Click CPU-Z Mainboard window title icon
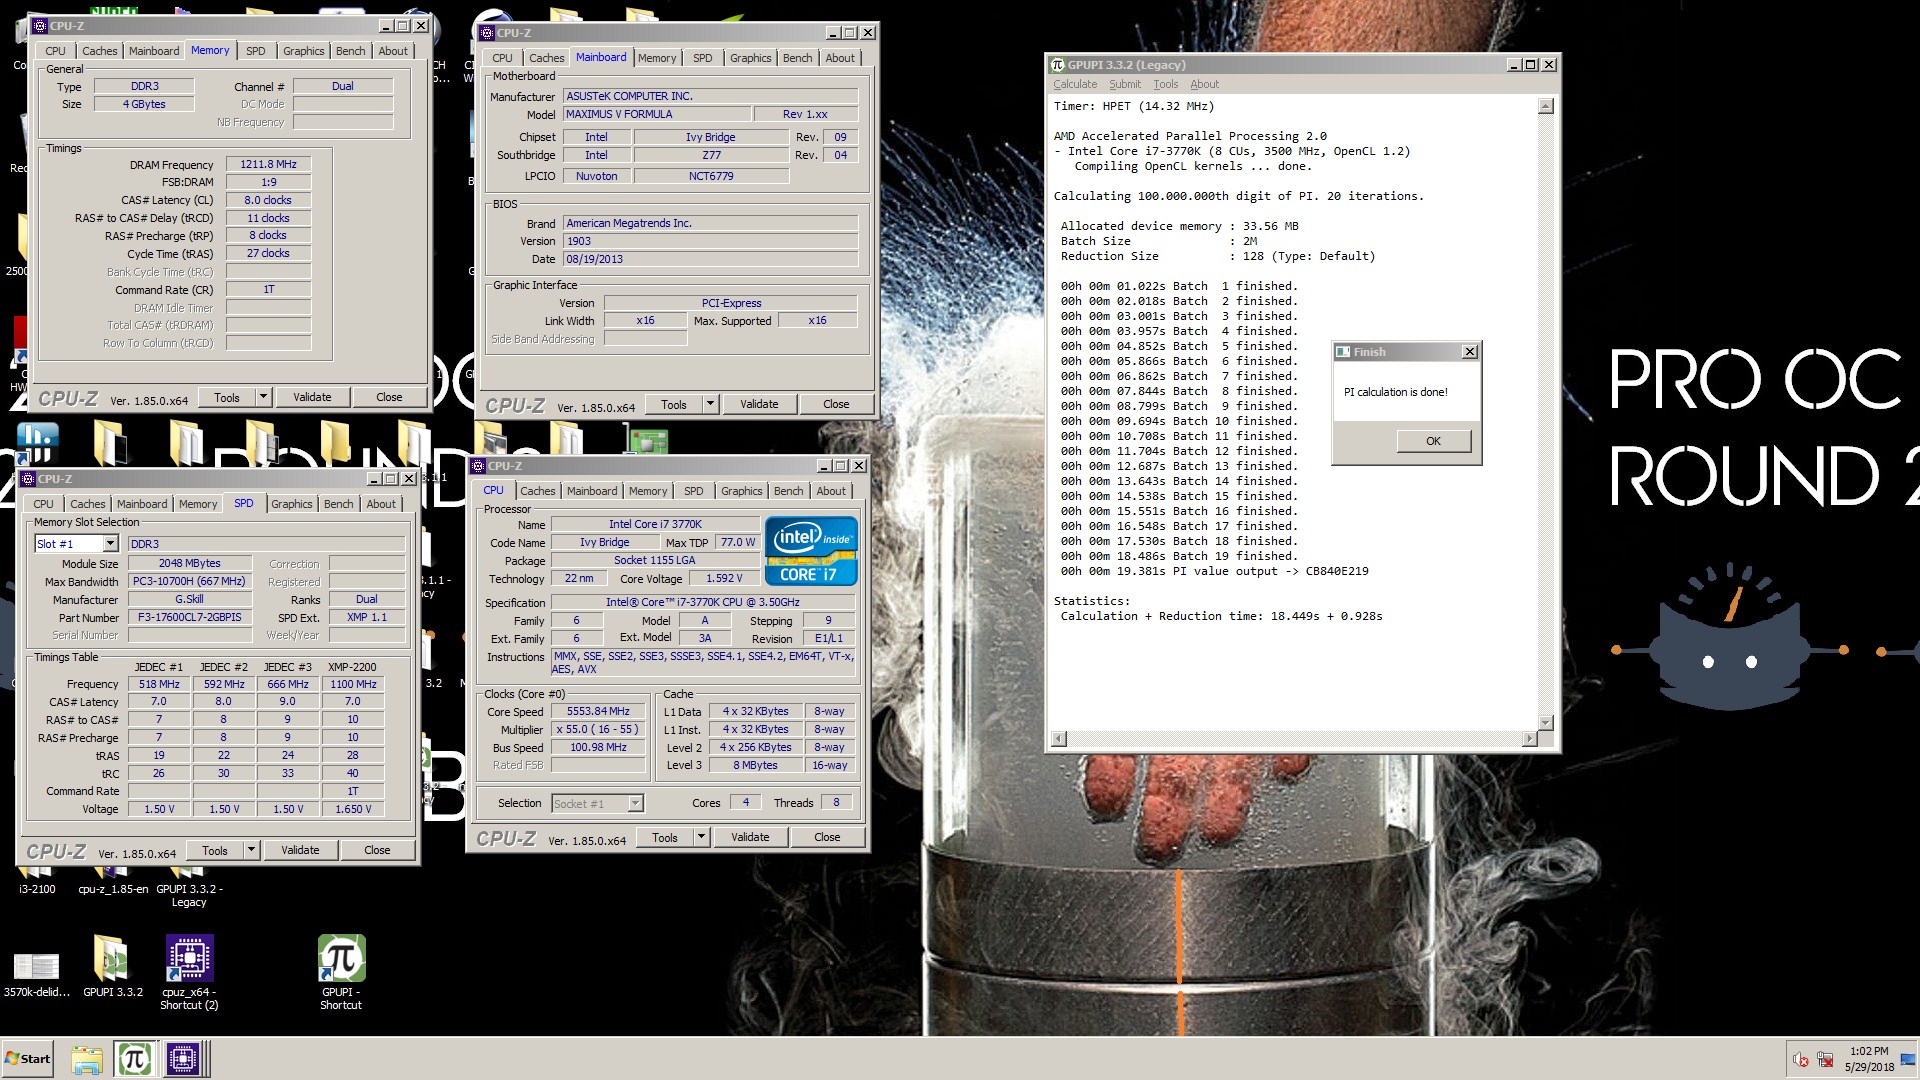The image size is (1920, 1080). tap(487, 33)
